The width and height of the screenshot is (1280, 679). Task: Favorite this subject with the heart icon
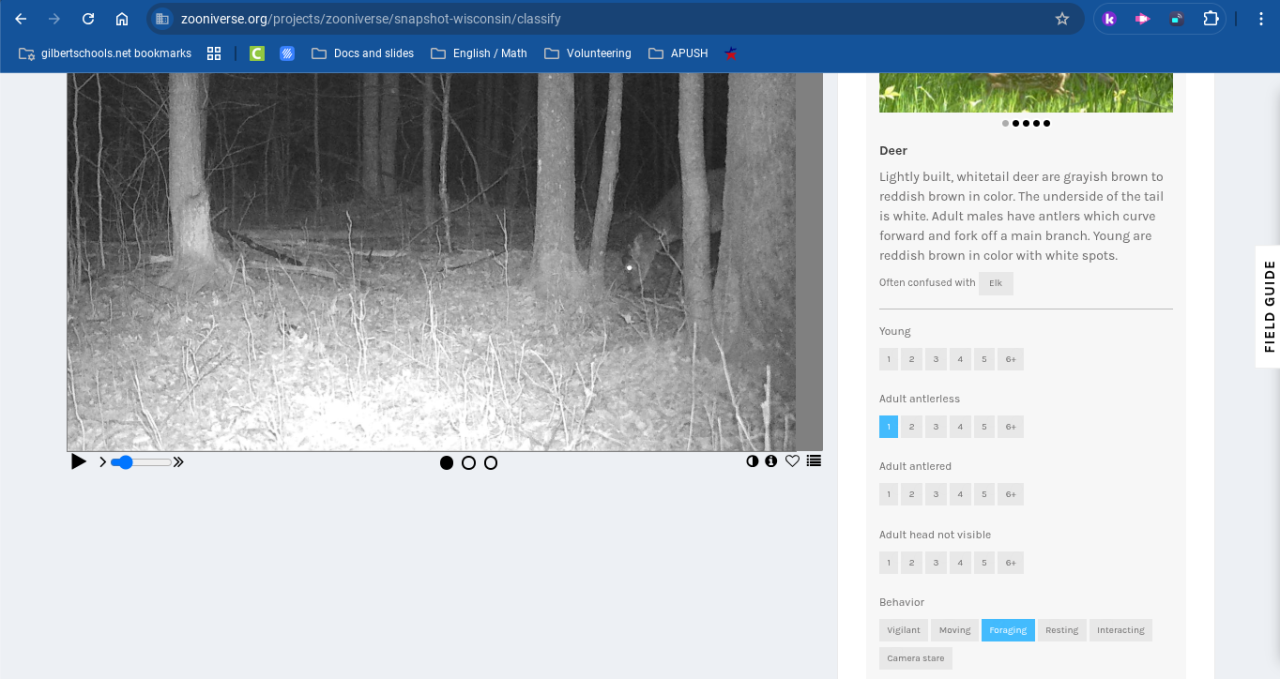click(792, 461)
